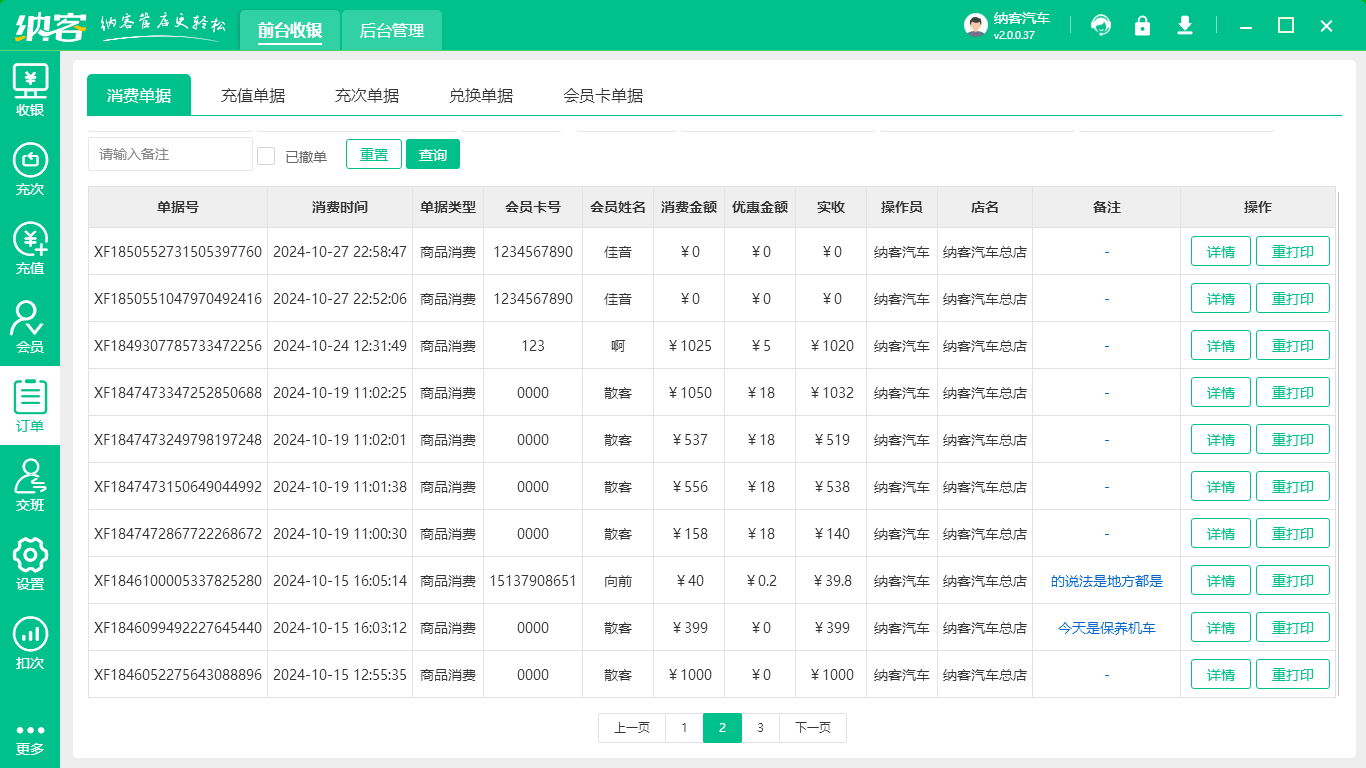
Task: Switch to the 后台管理 tab
Action: pyautogui.click(x=391, y=31)
